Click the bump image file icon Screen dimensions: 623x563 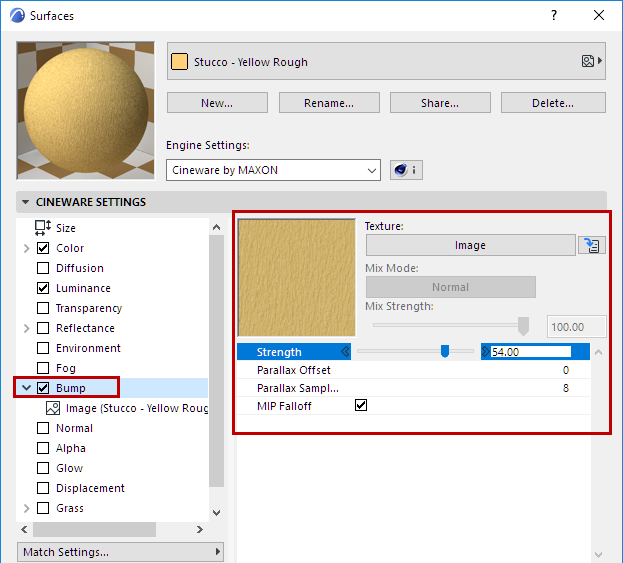pos(53,408)
